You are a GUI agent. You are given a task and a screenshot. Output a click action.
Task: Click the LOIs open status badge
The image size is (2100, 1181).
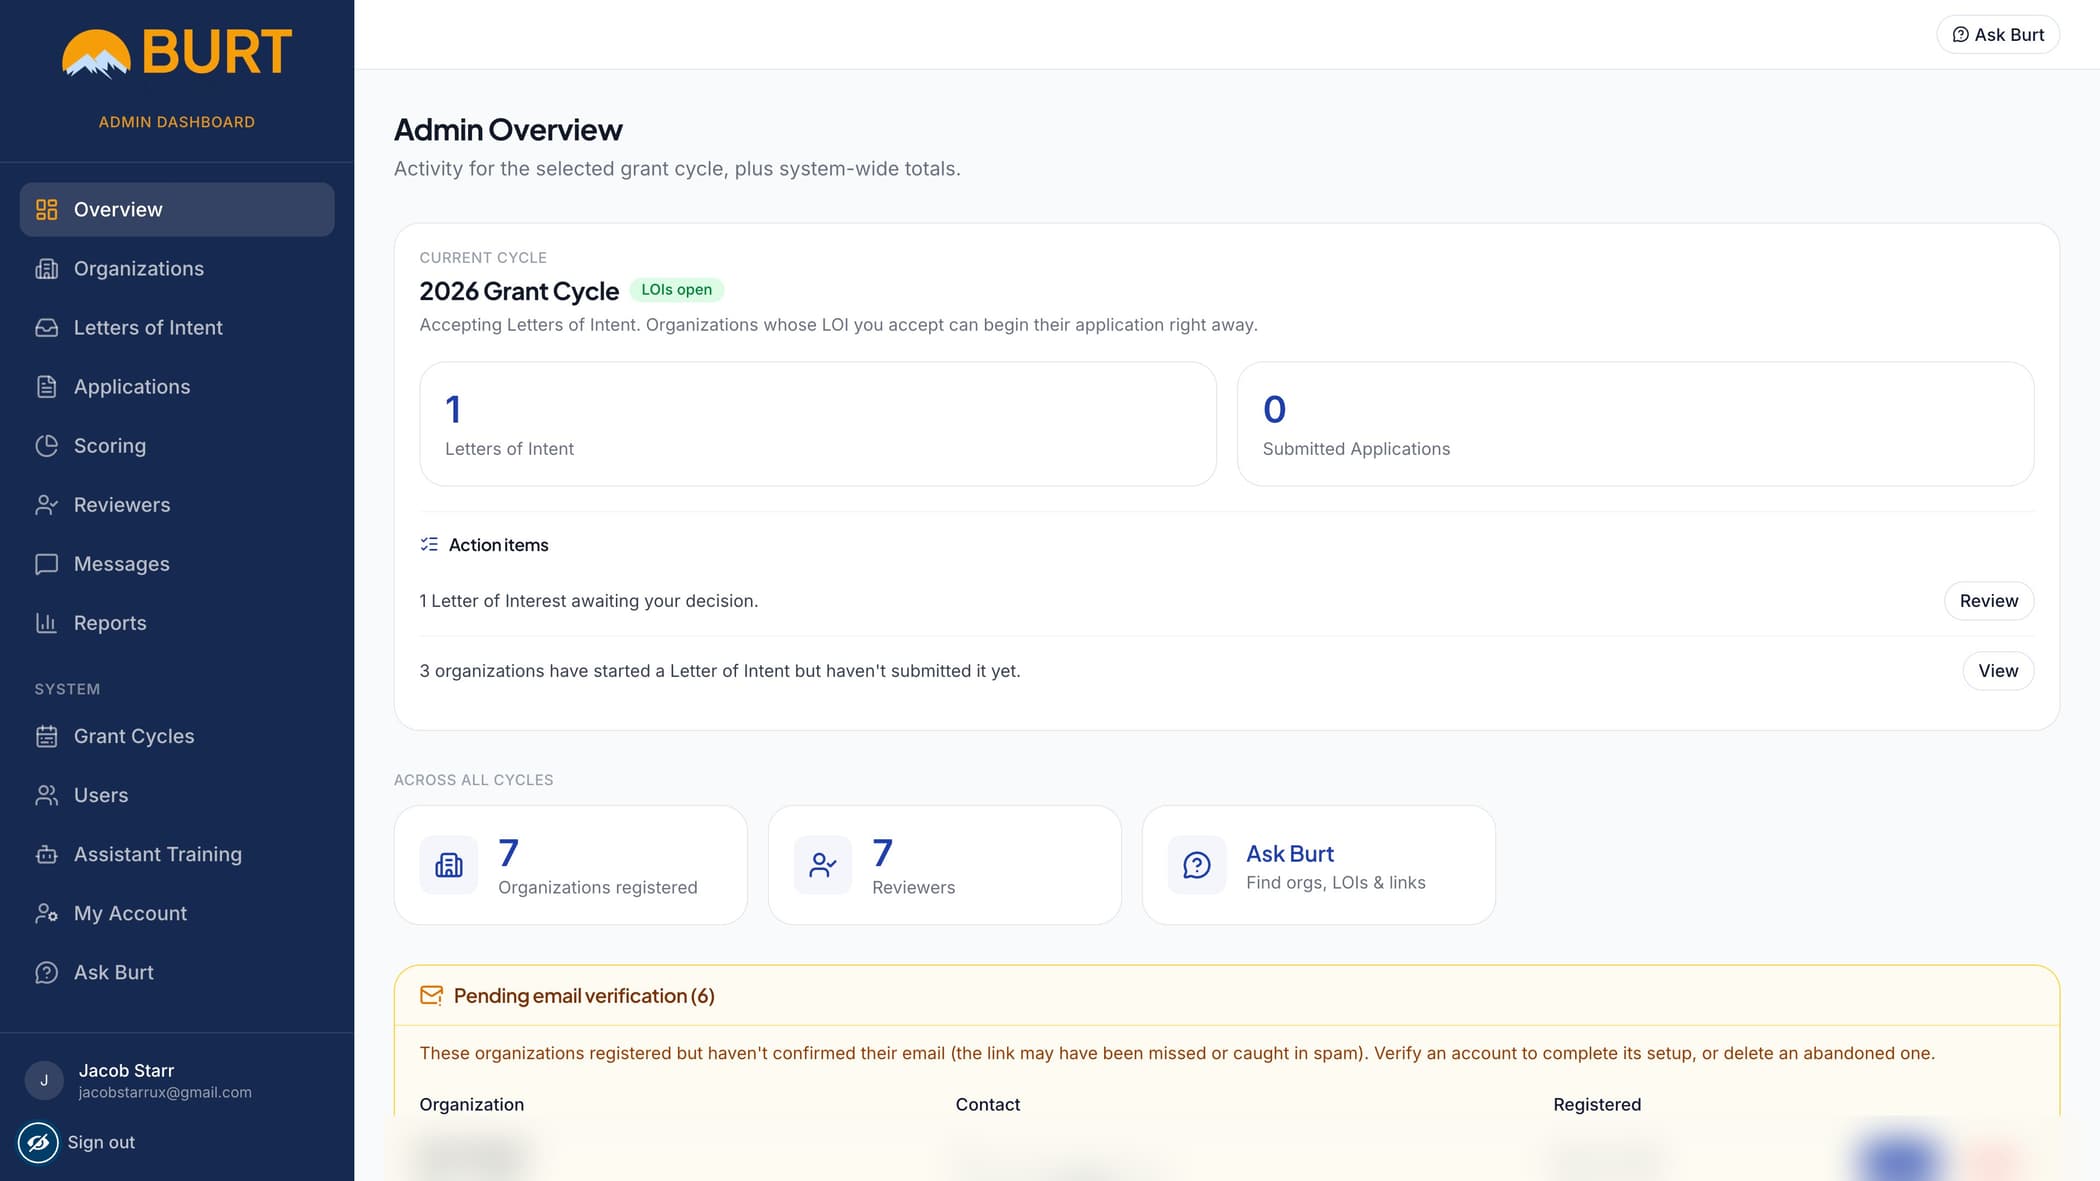point(677,290)
